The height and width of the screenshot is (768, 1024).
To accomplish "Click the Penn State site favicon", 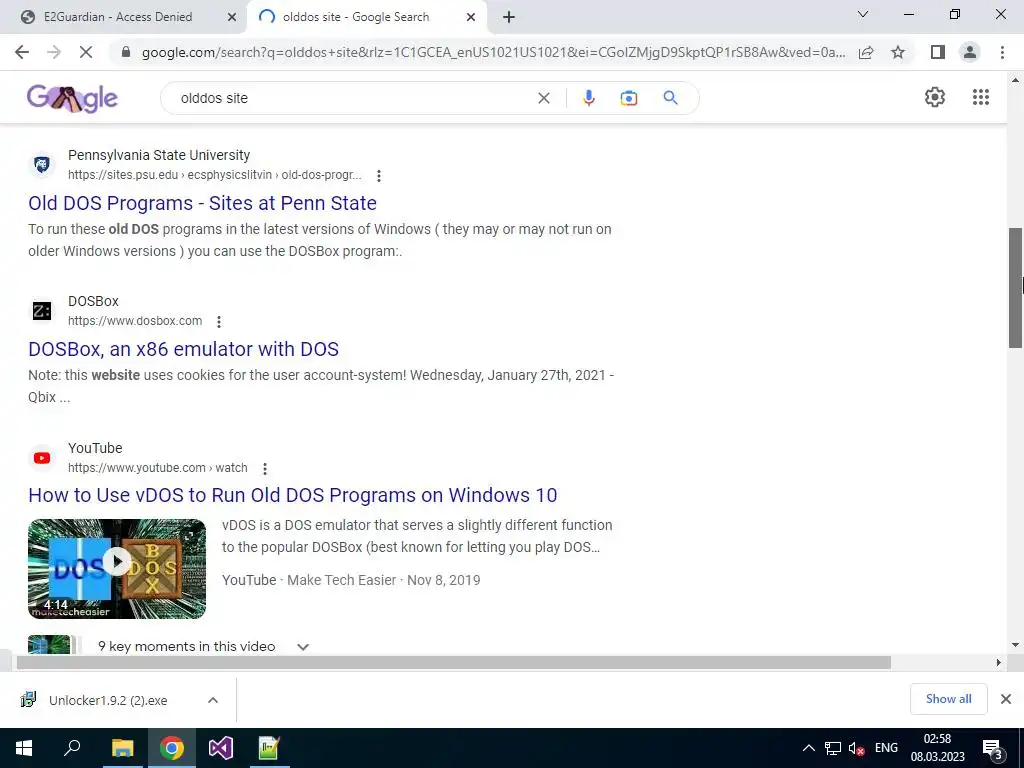I will click(42, 164).
